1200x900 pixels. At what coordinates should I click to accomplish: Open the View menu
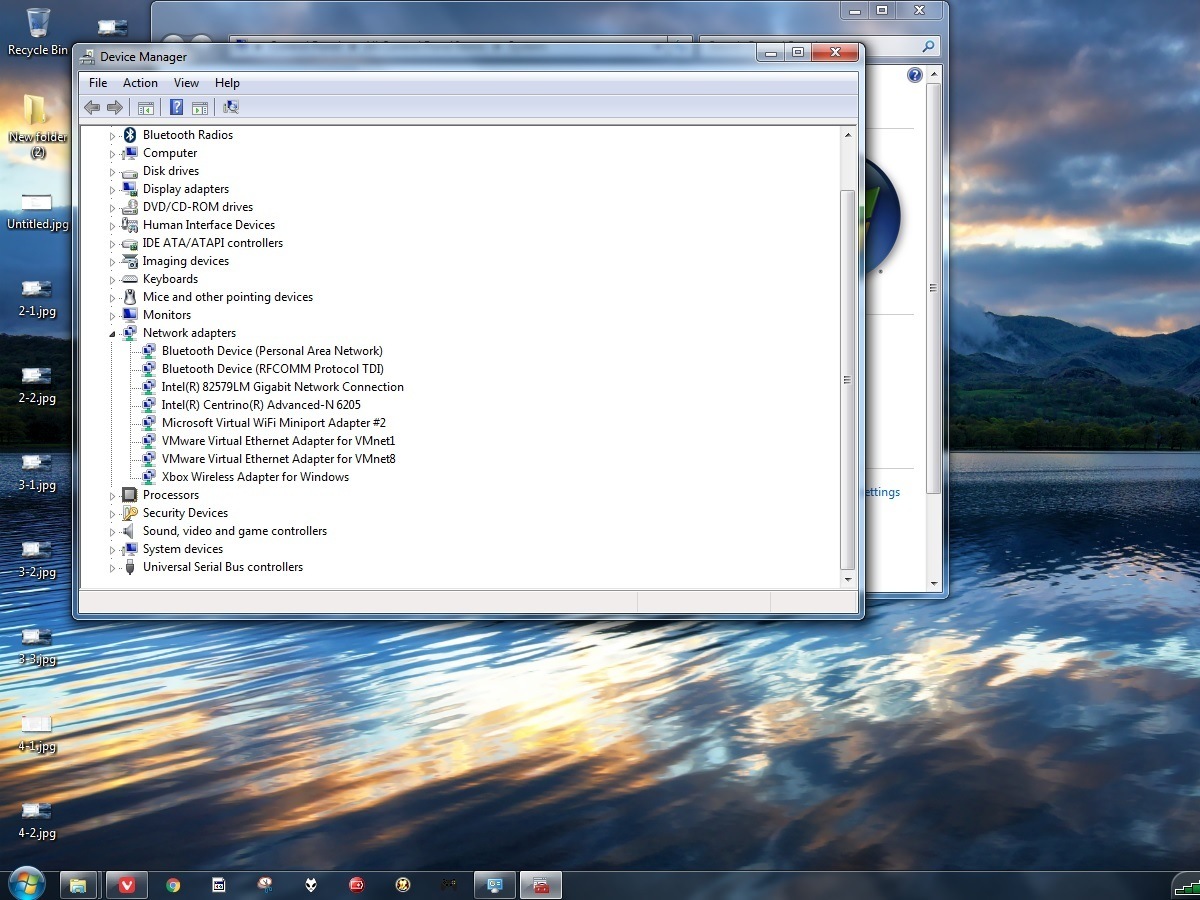[x=186, y=83]
